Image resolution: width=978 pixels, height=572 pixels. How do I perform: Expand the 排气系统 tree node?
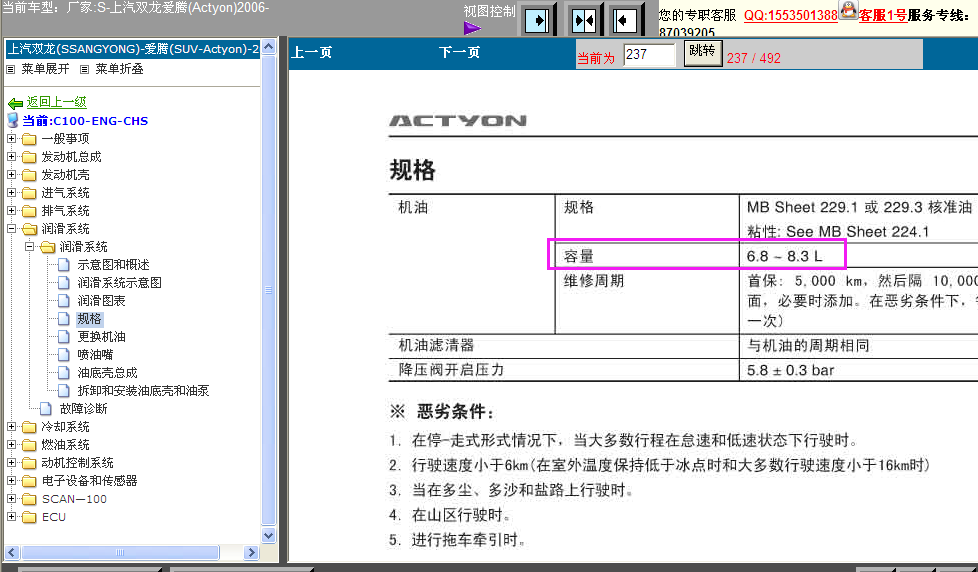[11, 211]
